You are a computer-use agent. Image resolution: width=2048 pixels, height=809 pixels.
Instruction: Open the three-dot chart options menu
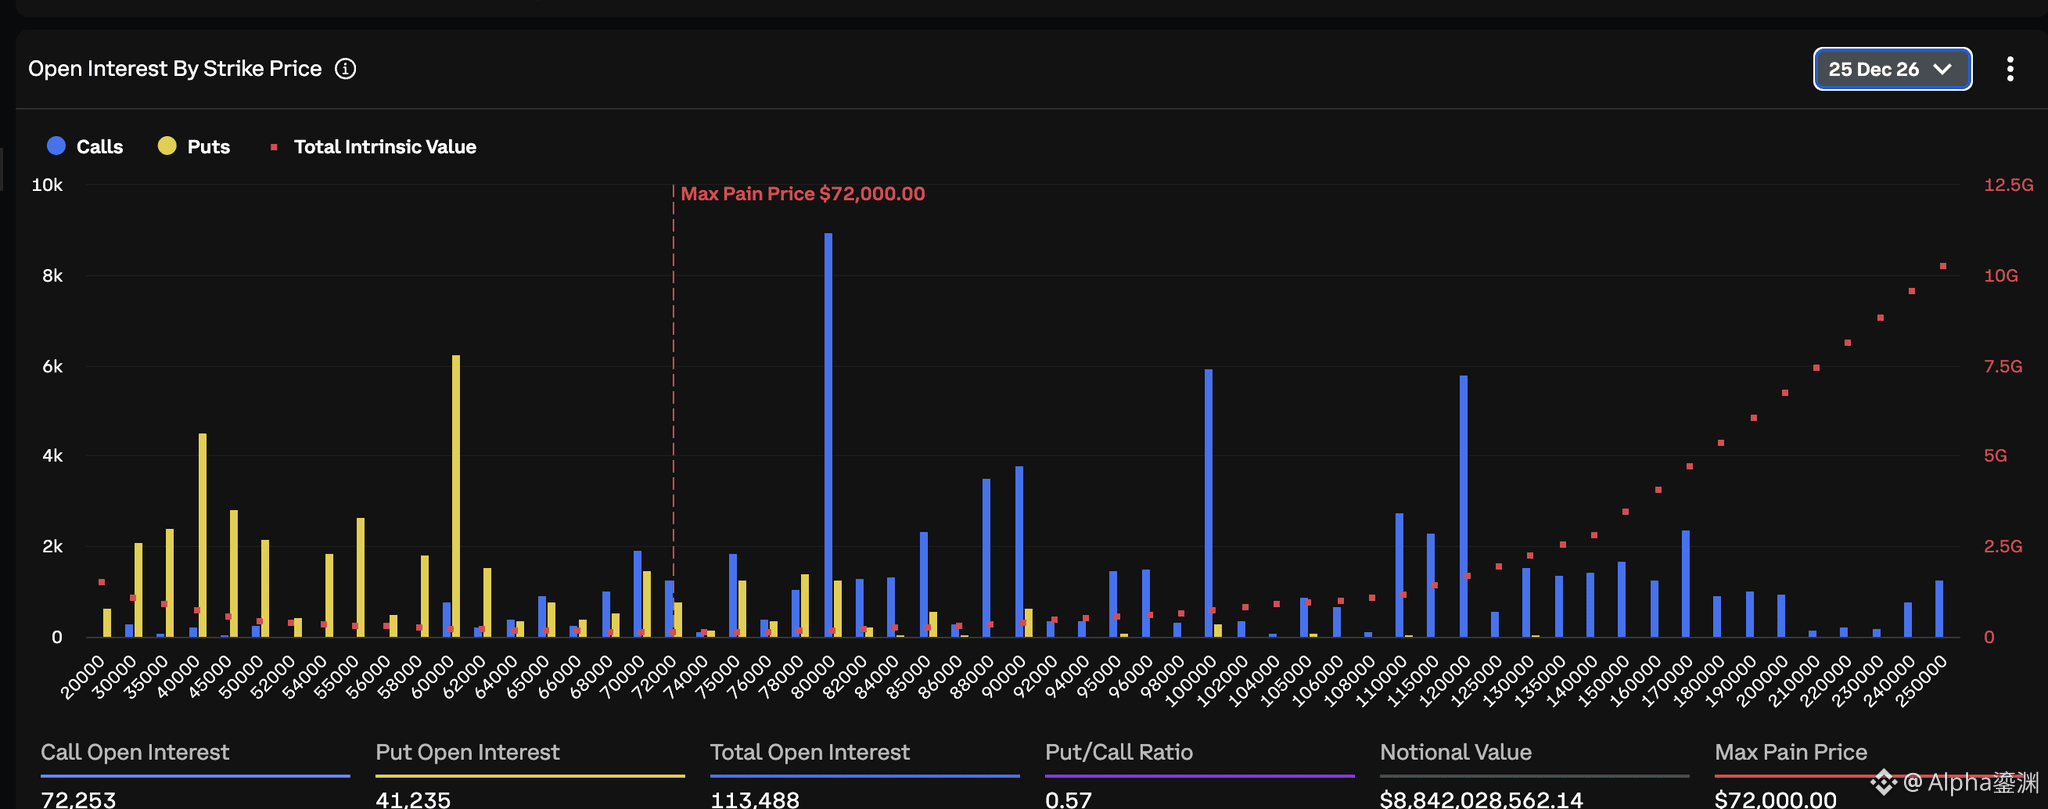pos(2010,69)
